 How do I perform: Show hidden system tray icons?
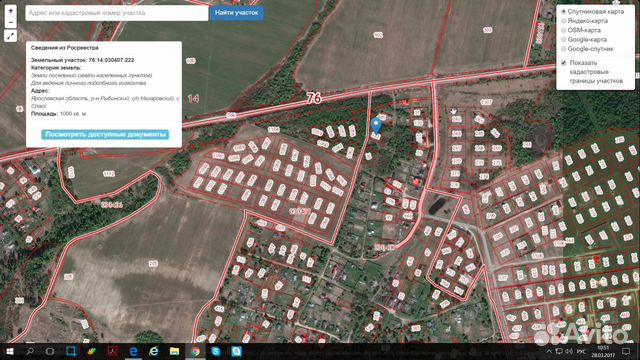tap(549, 351)
